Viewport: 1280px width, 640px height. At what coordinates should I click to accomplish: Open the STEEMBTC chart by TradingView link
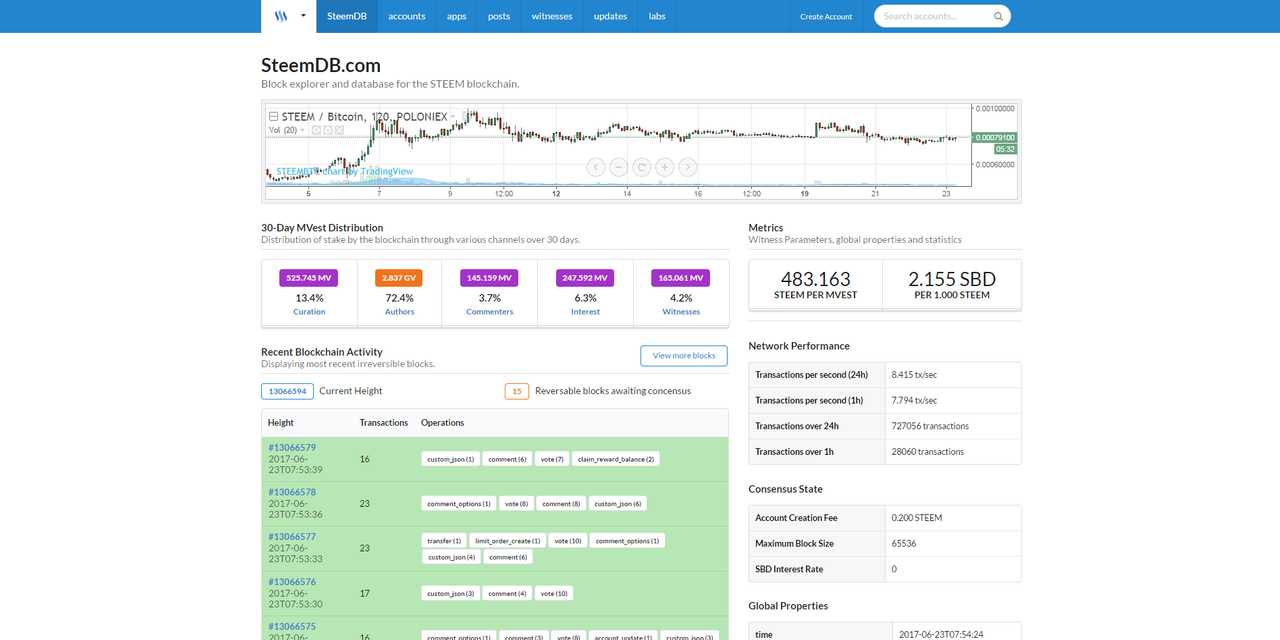tap(345, 171)
